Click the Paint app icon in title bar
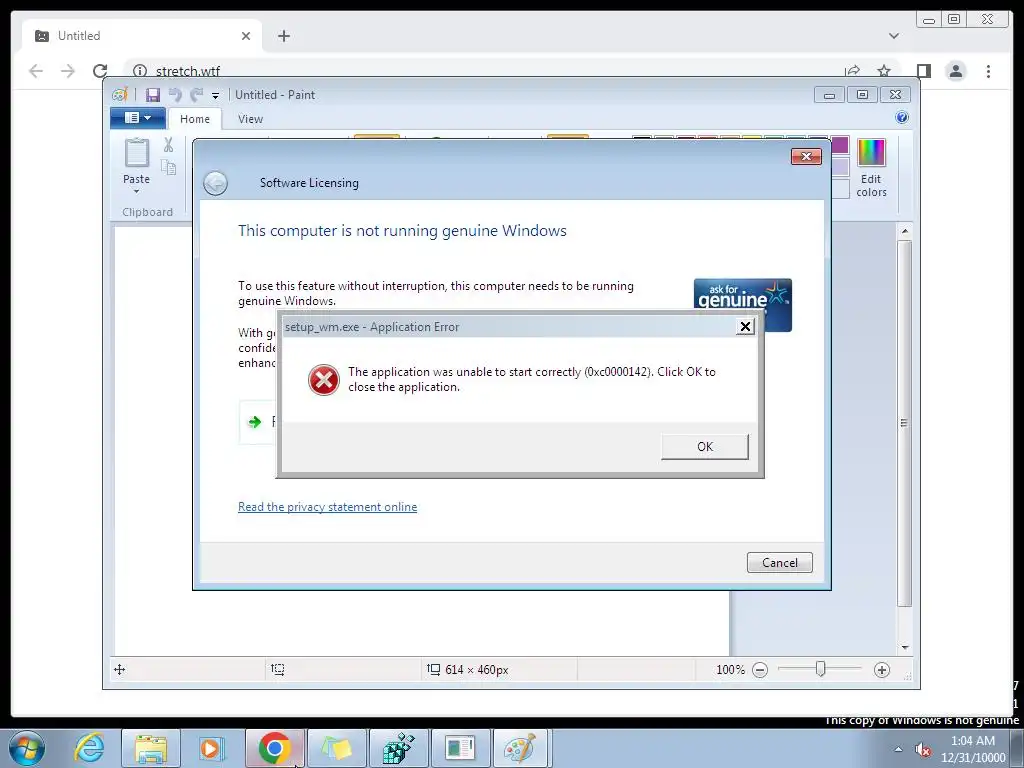Viewport: 1024px width, 768px height. (120, 95)
